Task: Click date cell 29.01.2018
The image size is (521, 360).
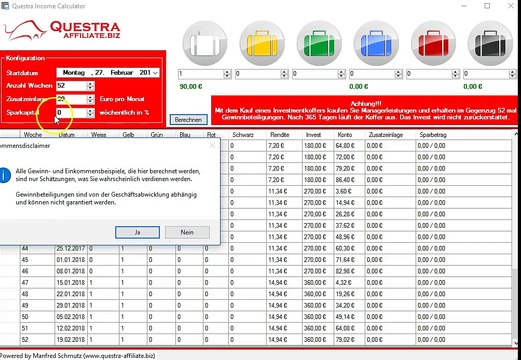Action: pos(71,305)
